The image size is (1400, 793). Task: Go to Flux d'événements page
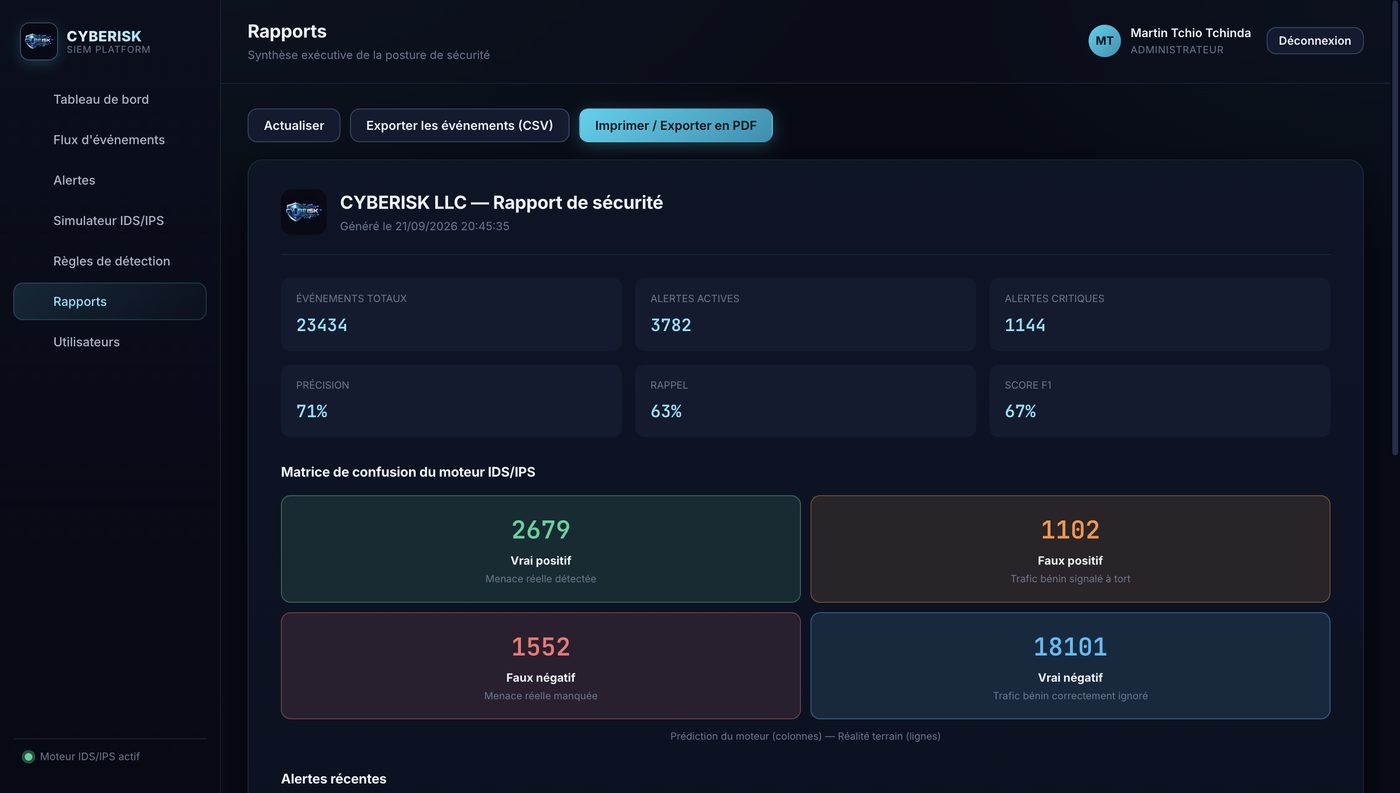tap(110, 140)
